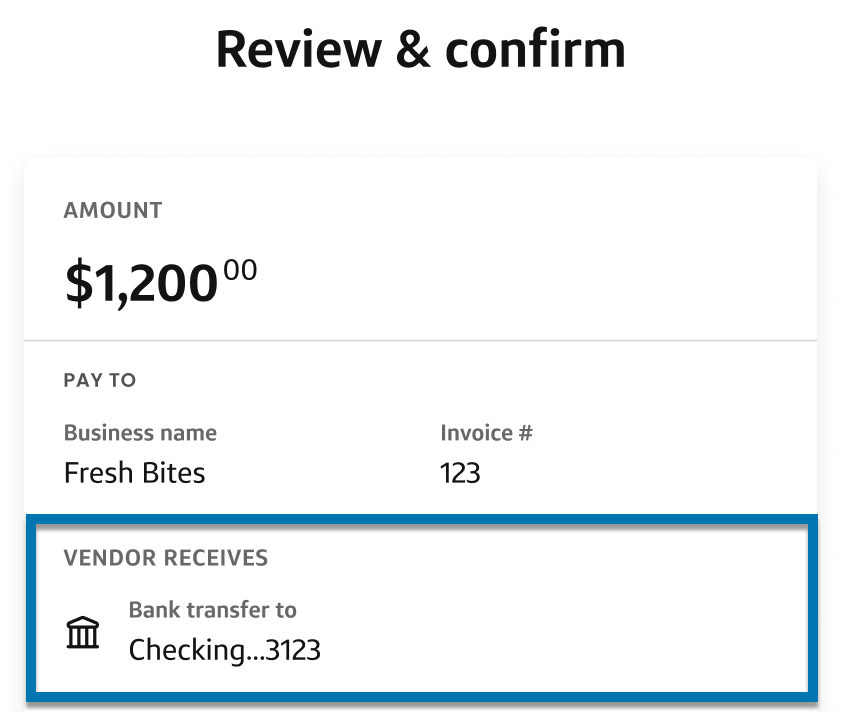Click the "Business name" field label
The height and width of the screenshot is (712, 848).
tap(140, 433)
